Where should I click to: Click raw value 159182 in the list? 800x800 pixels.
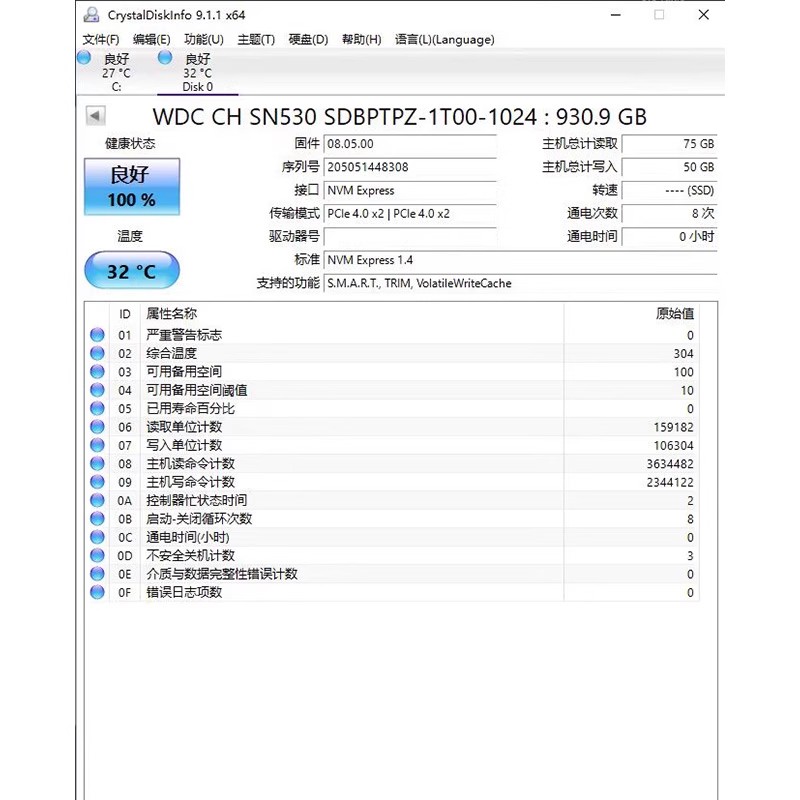(x=673, y=427)
